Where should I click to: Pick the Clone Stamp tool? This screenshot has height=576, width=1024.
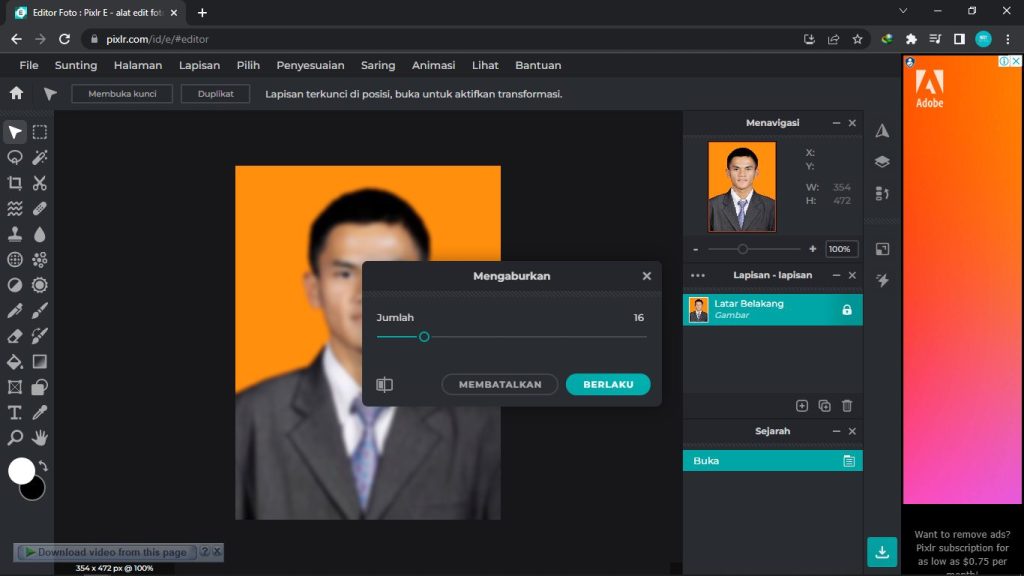14,233
